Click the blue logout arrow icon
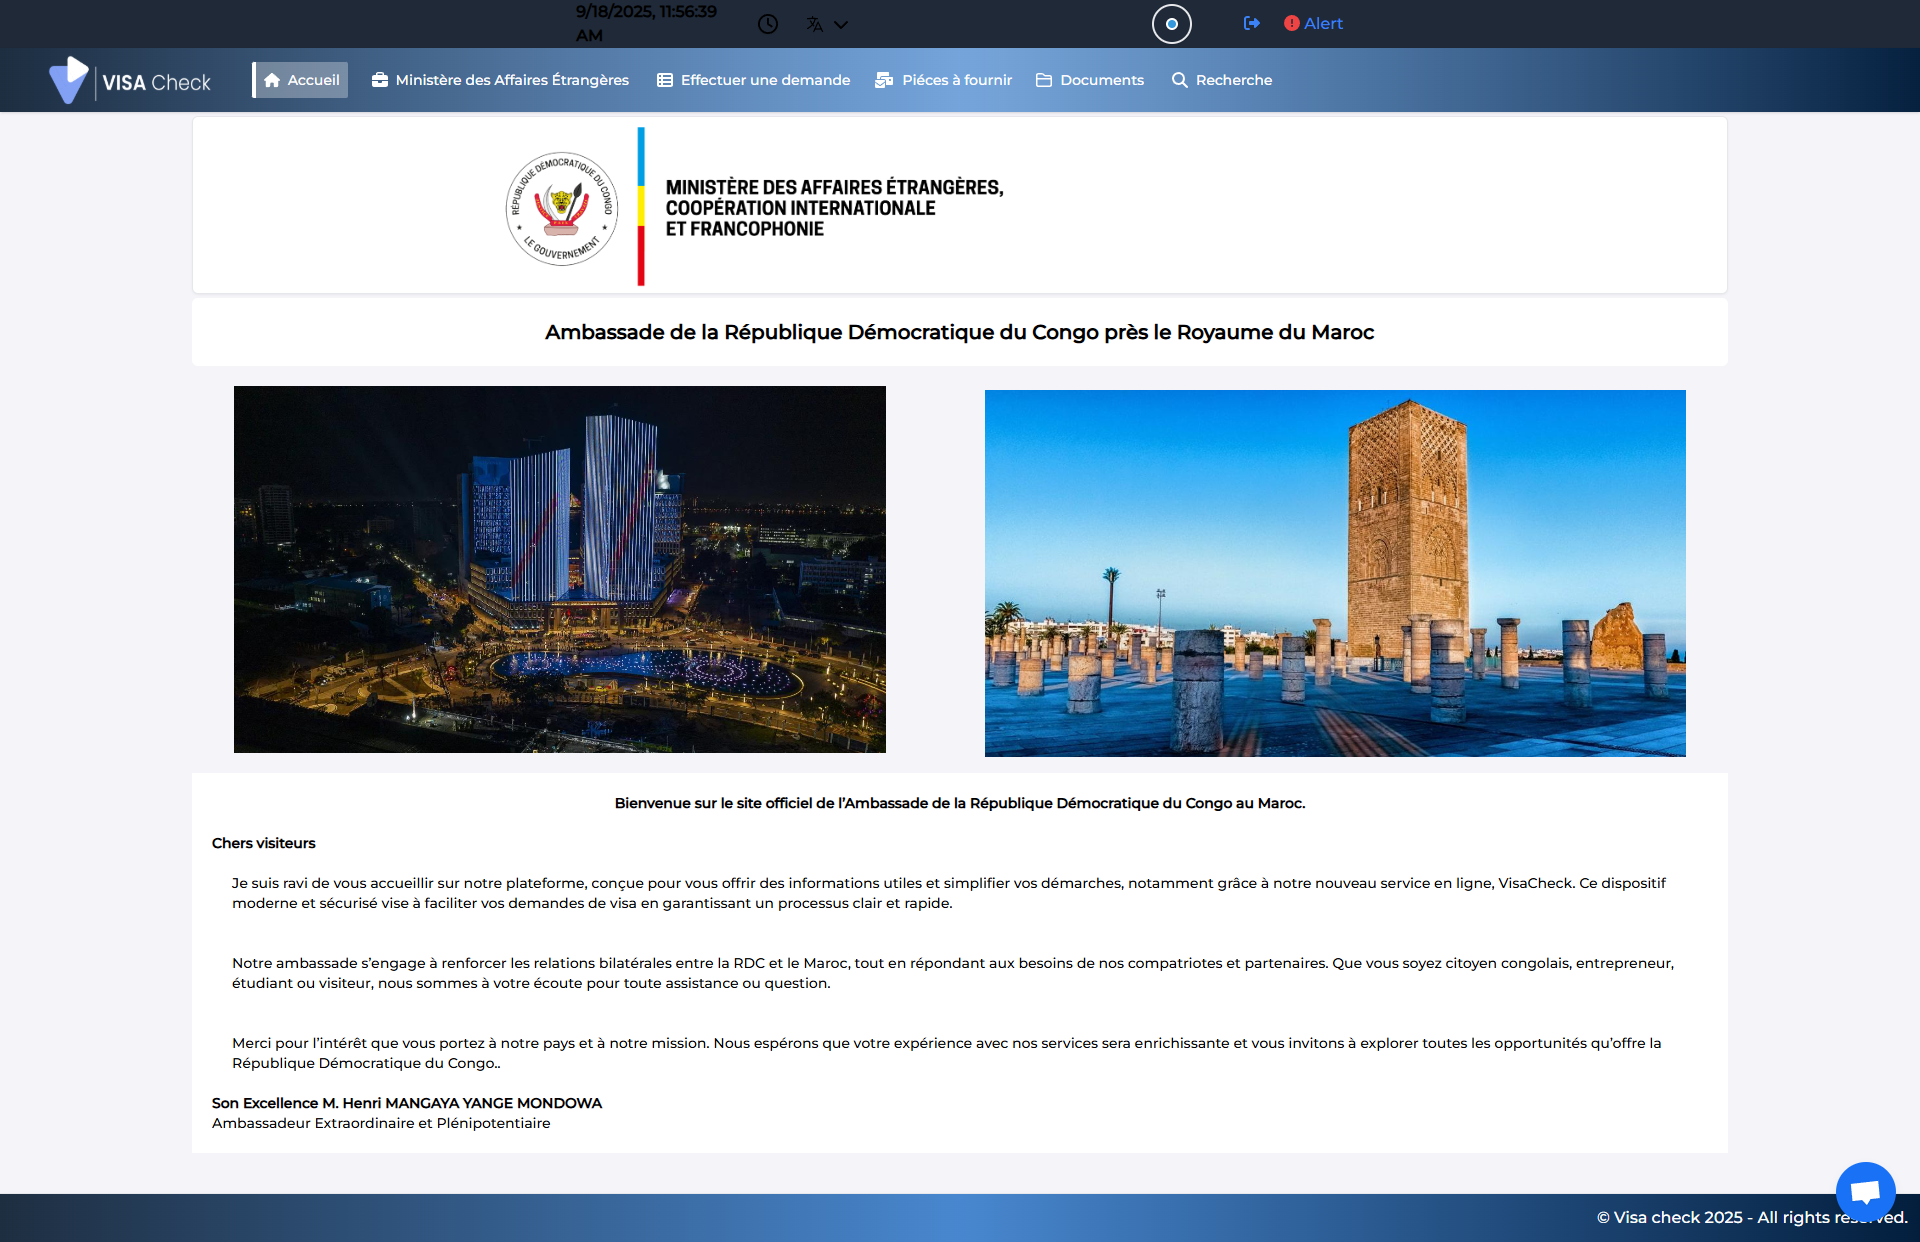 (x=1251, y=23)
